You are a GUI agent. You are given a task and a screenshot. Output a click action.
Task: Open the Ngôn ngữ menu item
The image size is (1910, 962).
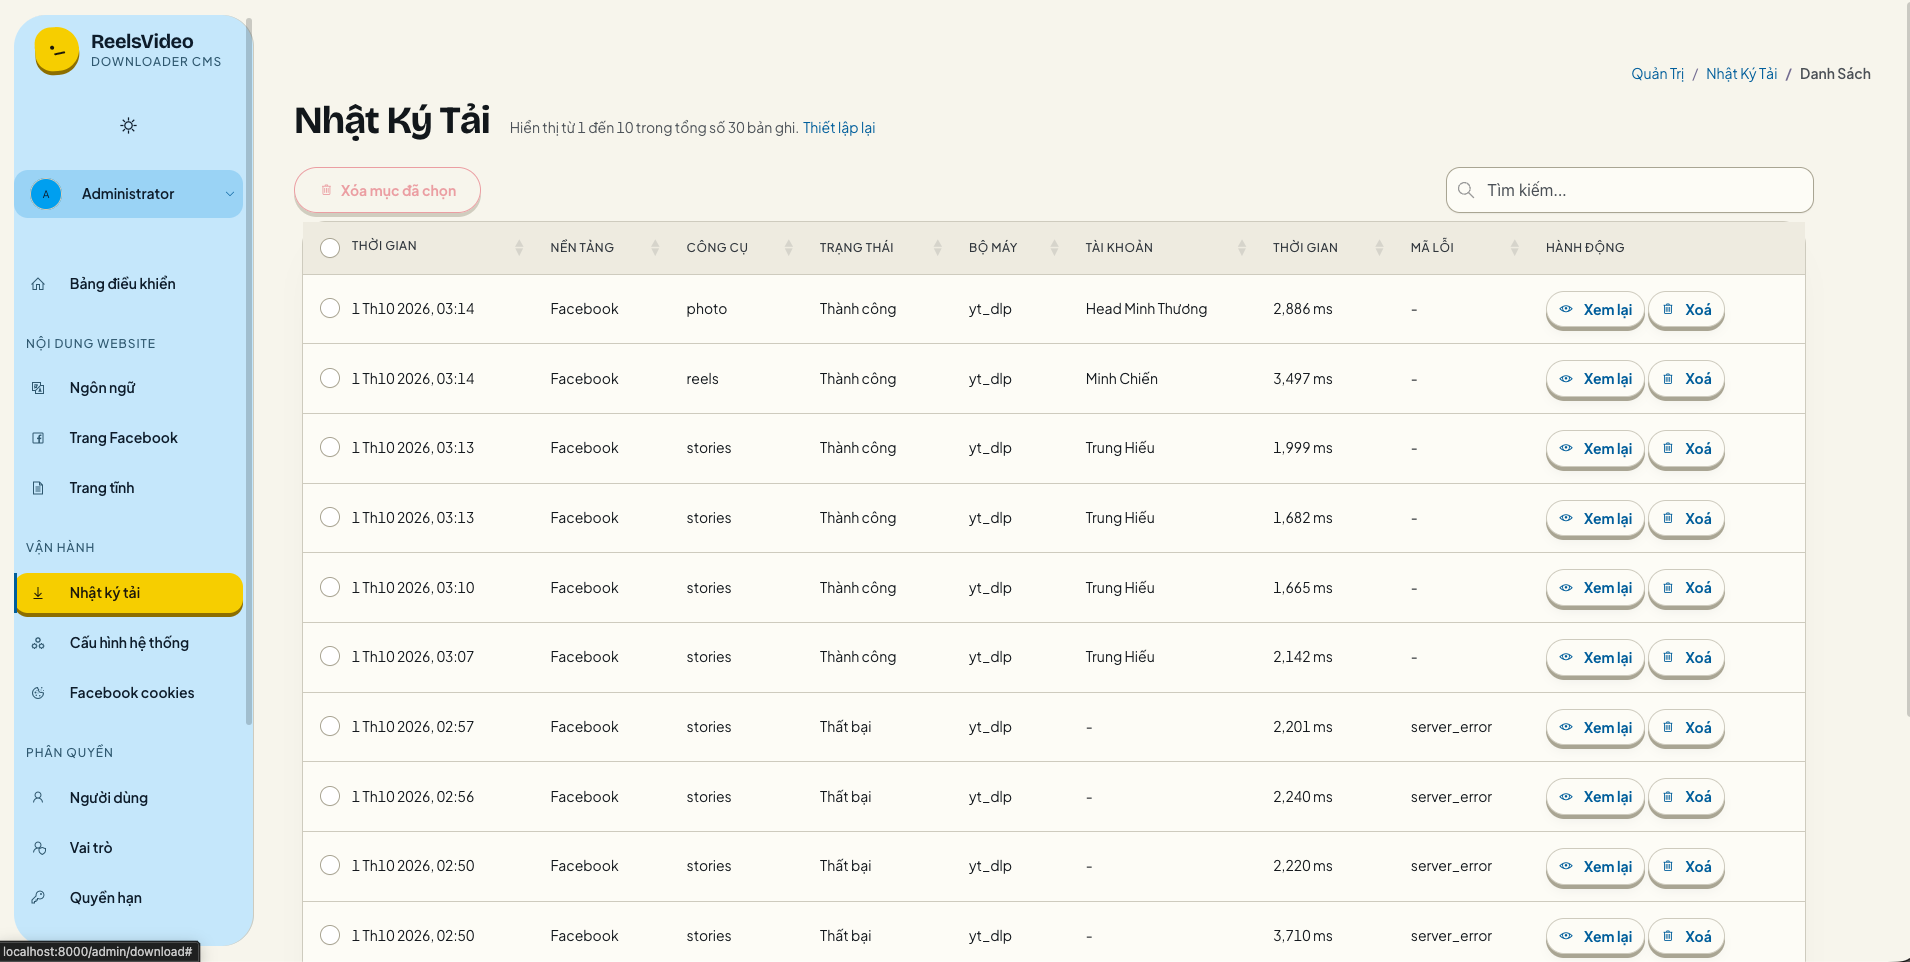129,388
